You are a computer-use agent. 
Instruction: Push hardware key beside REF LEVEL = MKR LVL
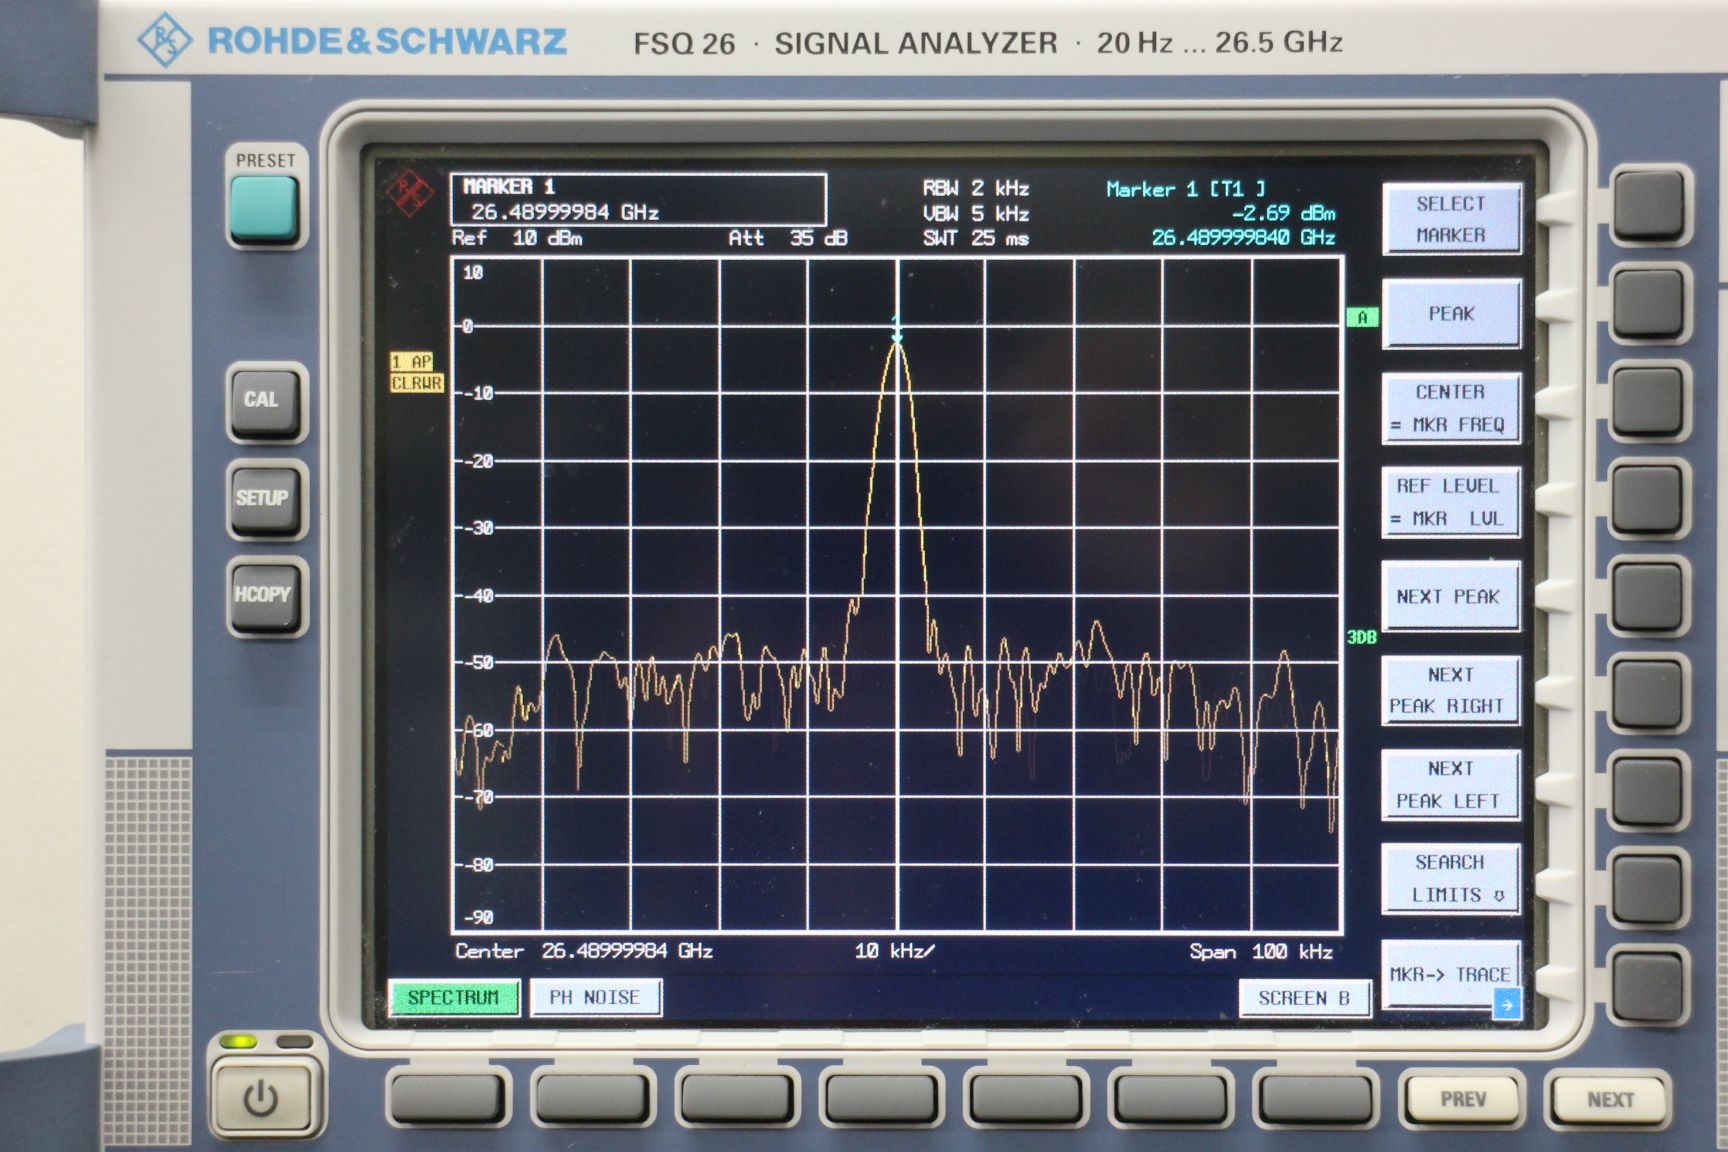point(1649,497)
